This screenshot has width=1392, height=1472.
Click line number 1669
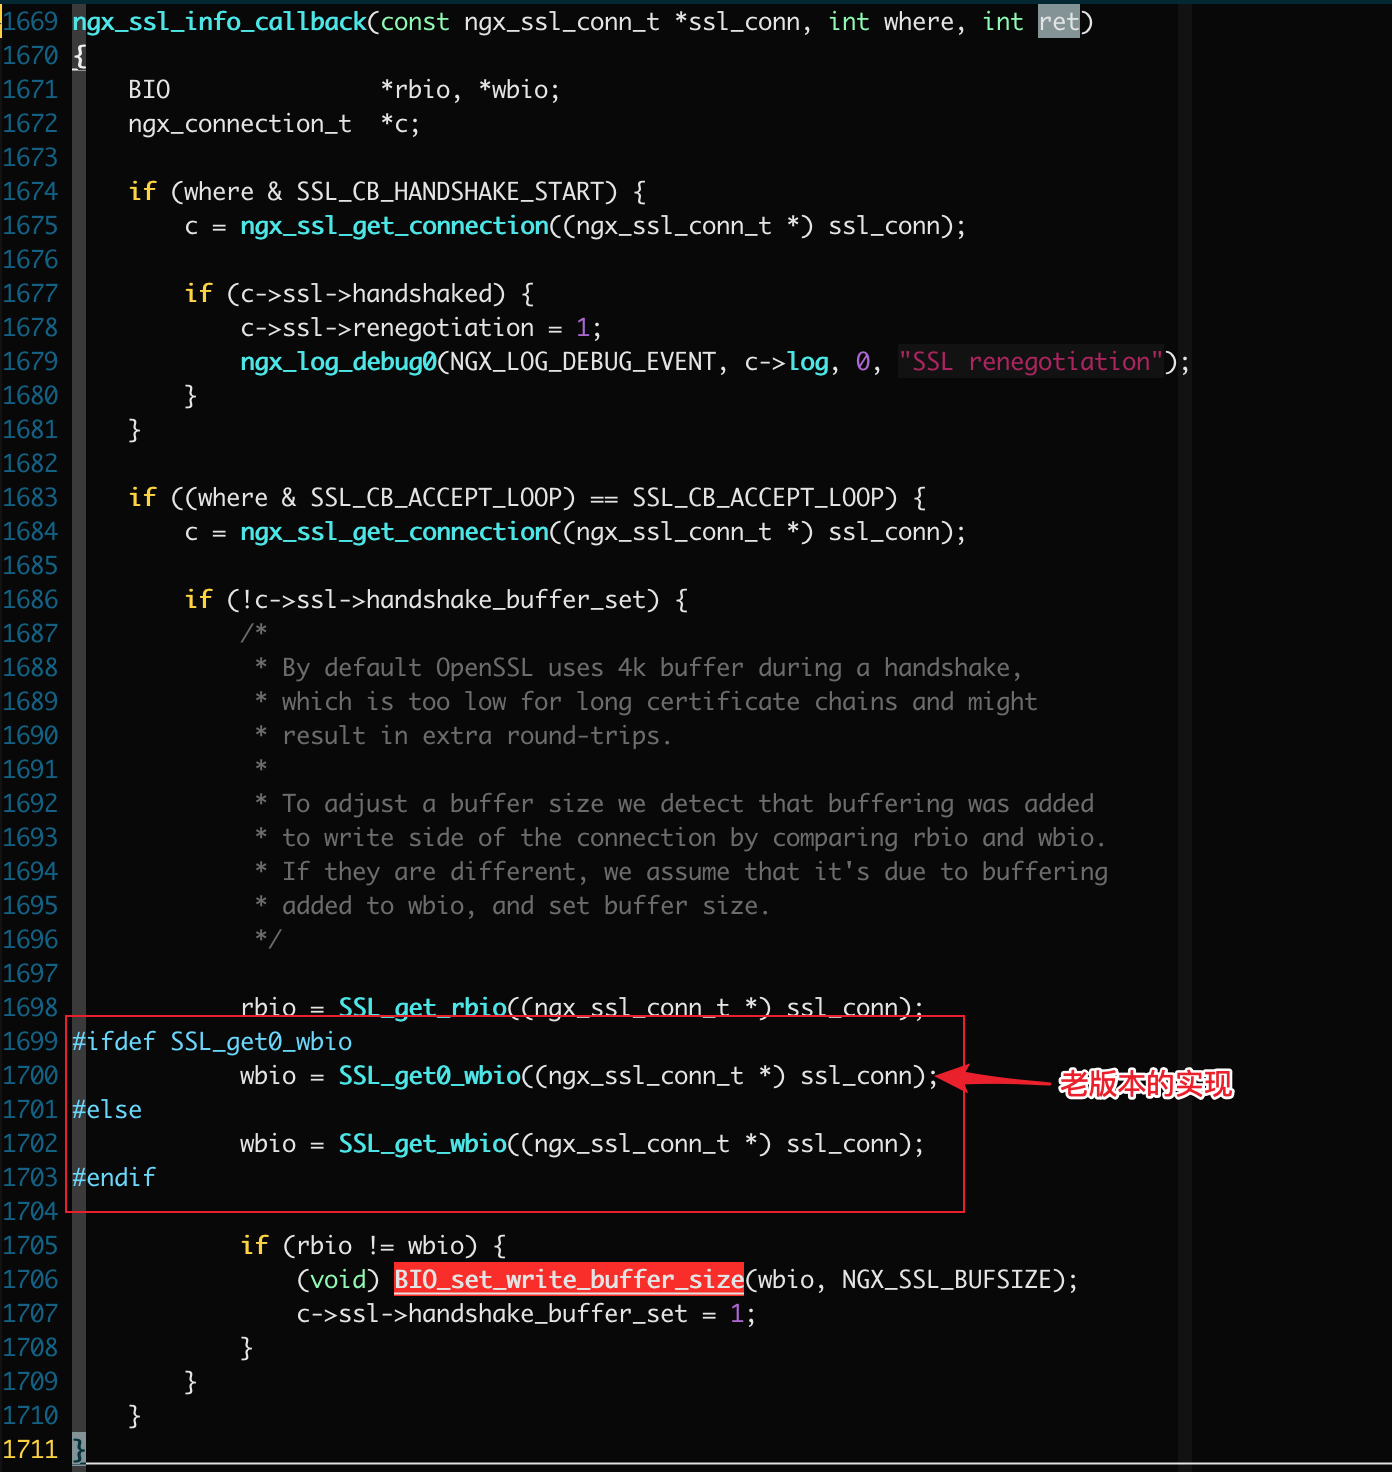pyautogui.click(x=30, y=22)
